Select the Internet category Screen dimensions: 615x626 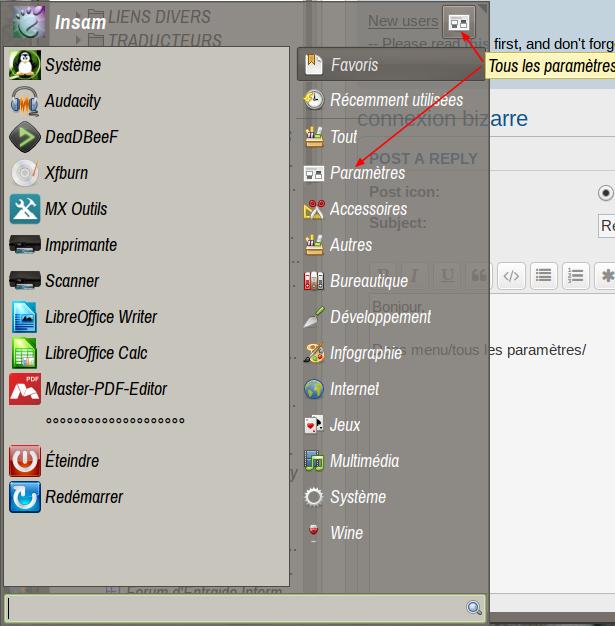point(391,389)
